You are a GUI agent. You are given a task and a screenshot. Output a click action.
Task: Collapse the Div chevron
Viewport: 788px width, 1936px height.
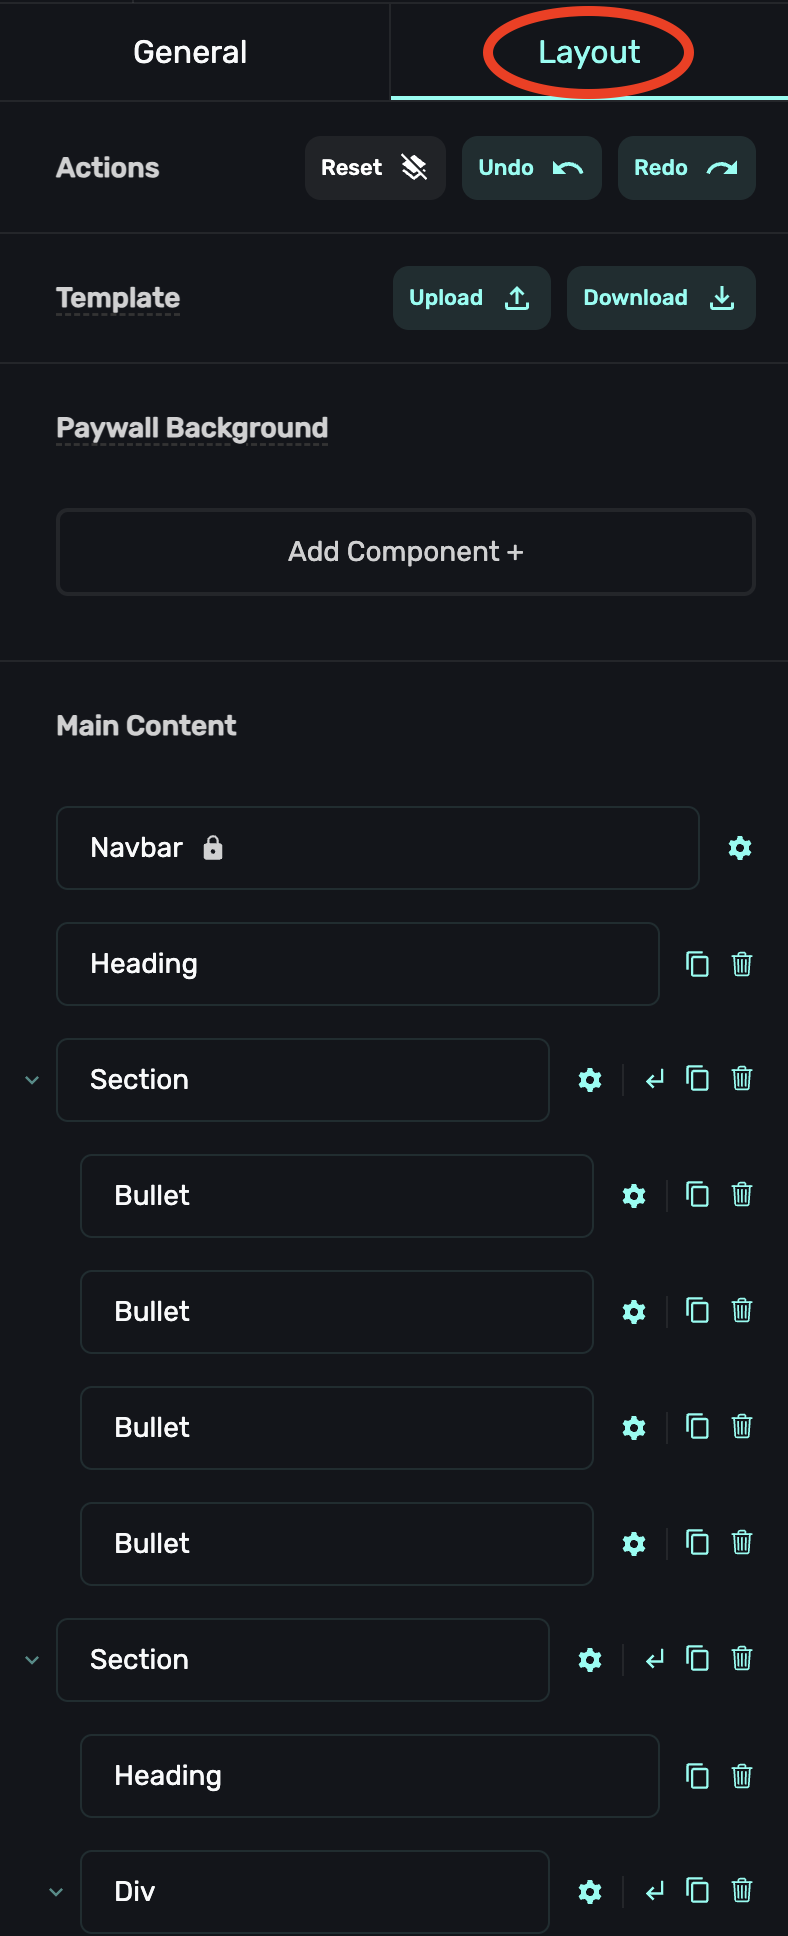pos(56,1892)
